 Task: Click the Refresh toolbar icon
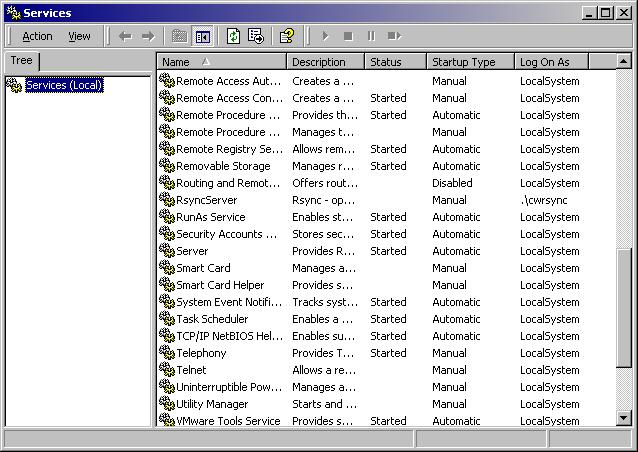coord(233,36)
